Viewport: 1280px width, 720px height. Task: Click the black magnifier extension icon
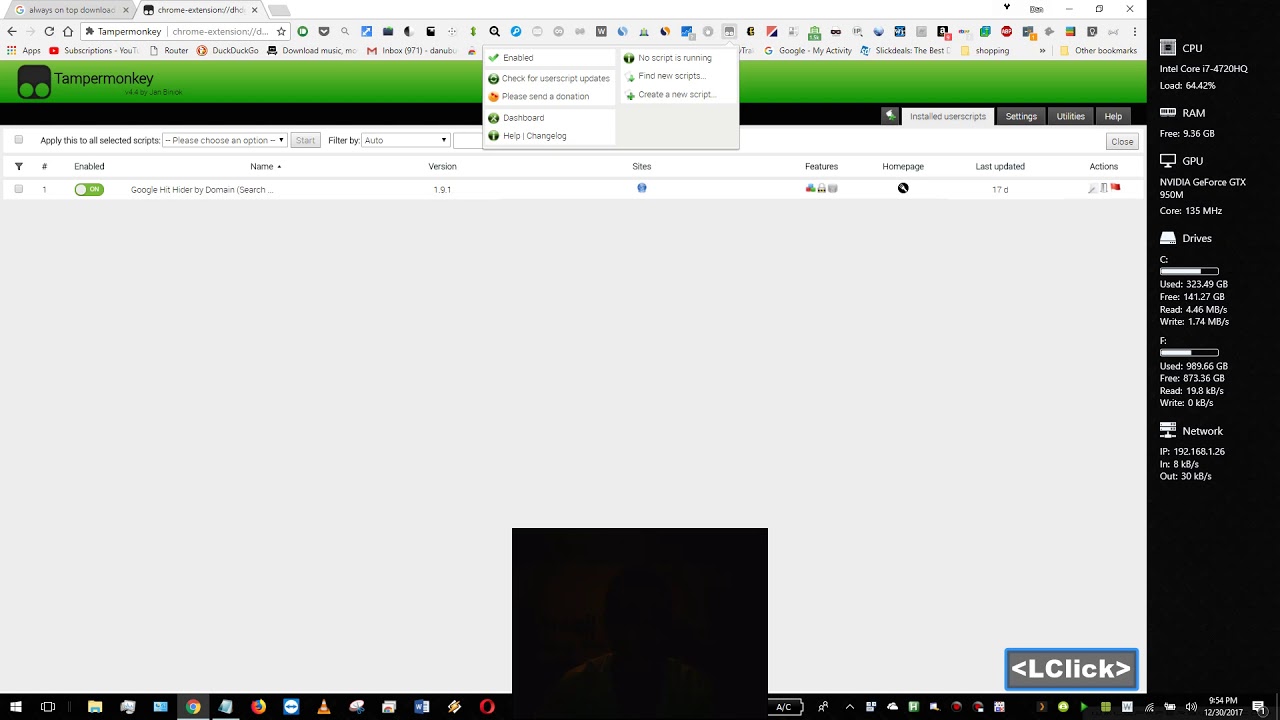click(494, 32)
